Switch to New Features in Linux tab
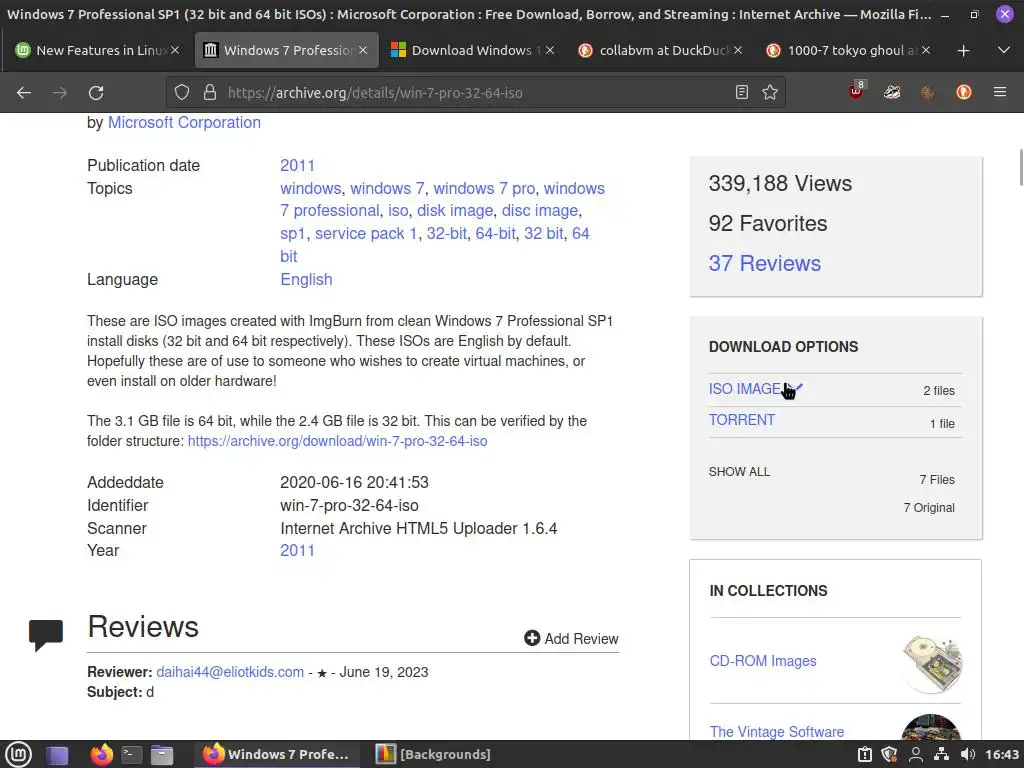Viewport: 1024px width, 768px height. tap(97, 50)
